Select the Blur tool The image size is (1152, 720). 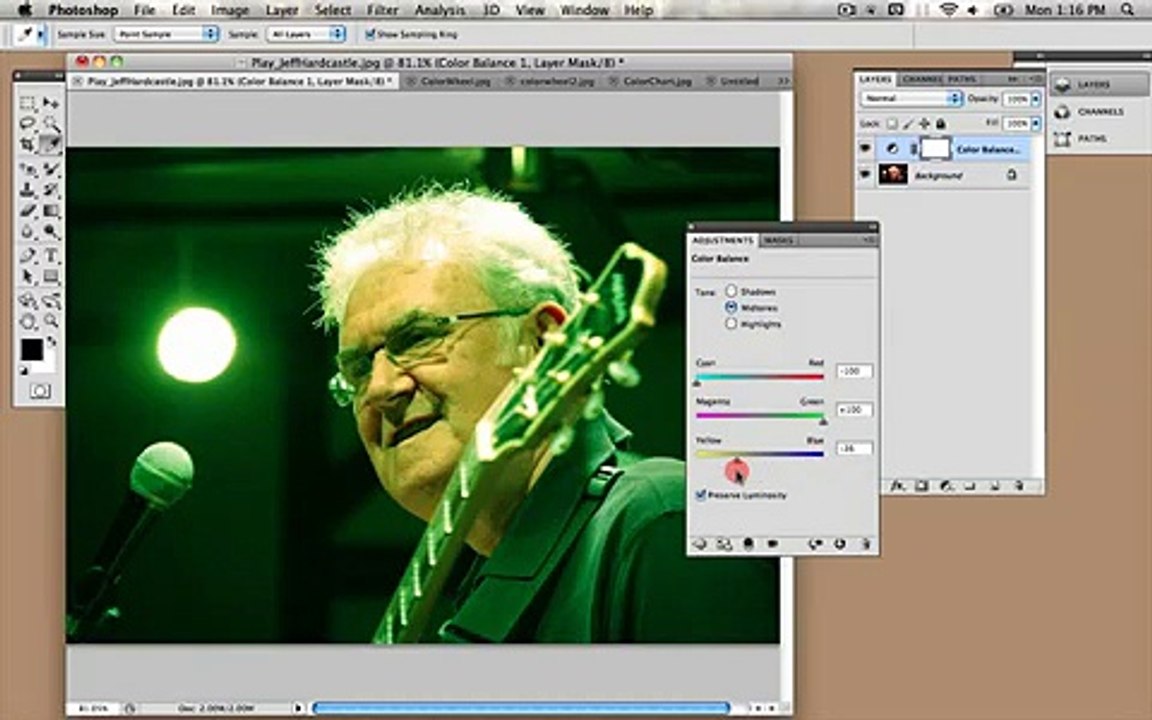click(x=28, y=232)
